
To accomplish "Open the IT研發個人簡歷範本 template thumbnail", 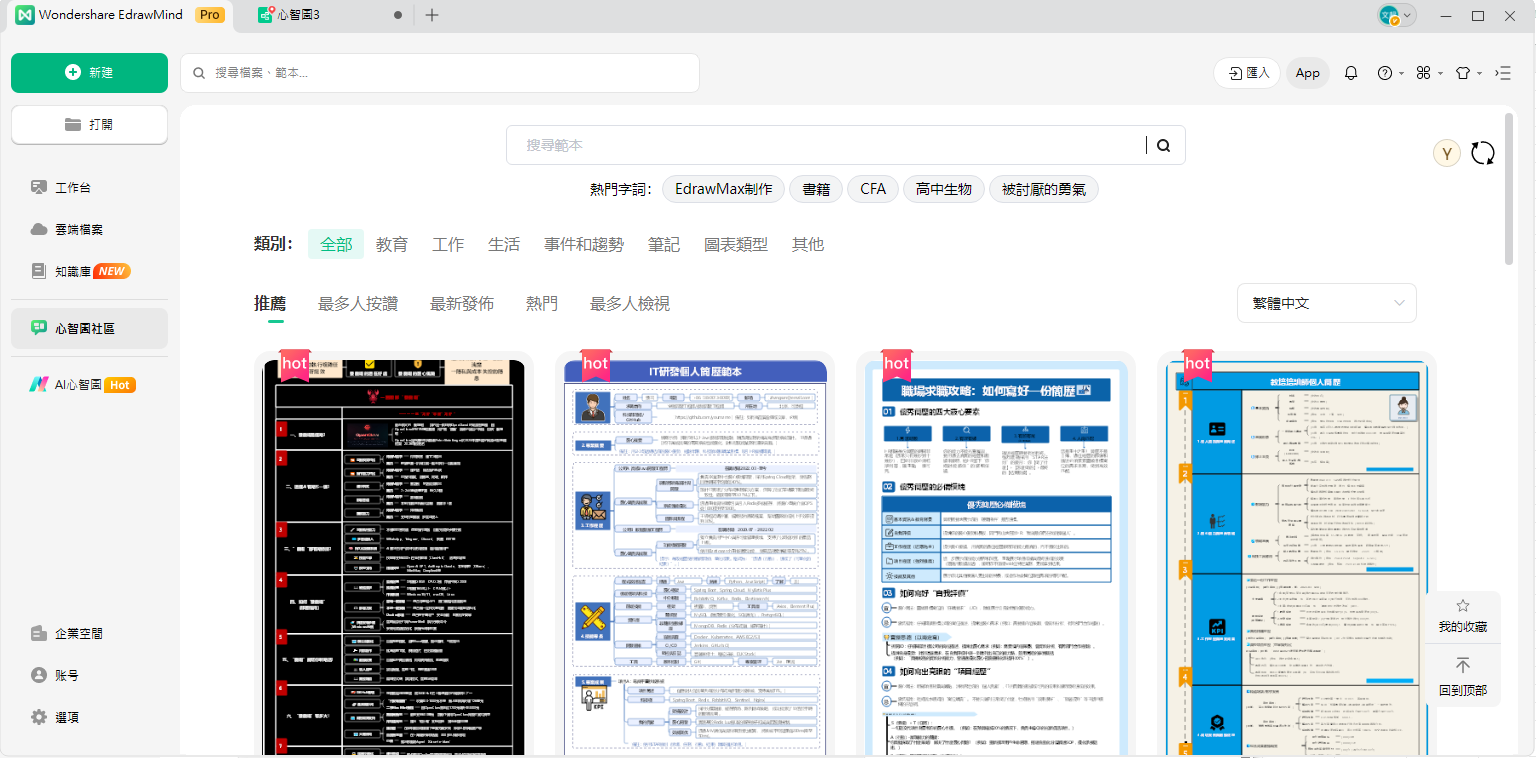I will pos(695,550).
